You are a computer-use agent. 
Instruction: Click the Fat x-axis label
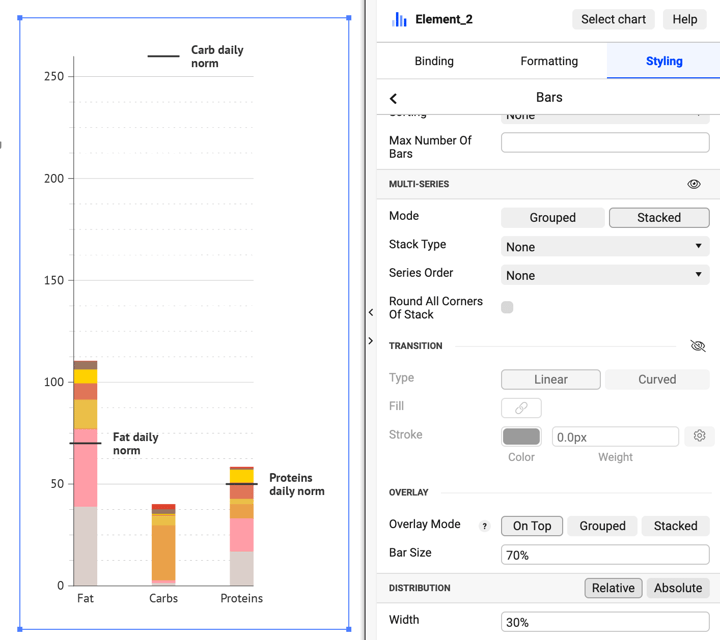pyautogui.click(x=85, y=598)
